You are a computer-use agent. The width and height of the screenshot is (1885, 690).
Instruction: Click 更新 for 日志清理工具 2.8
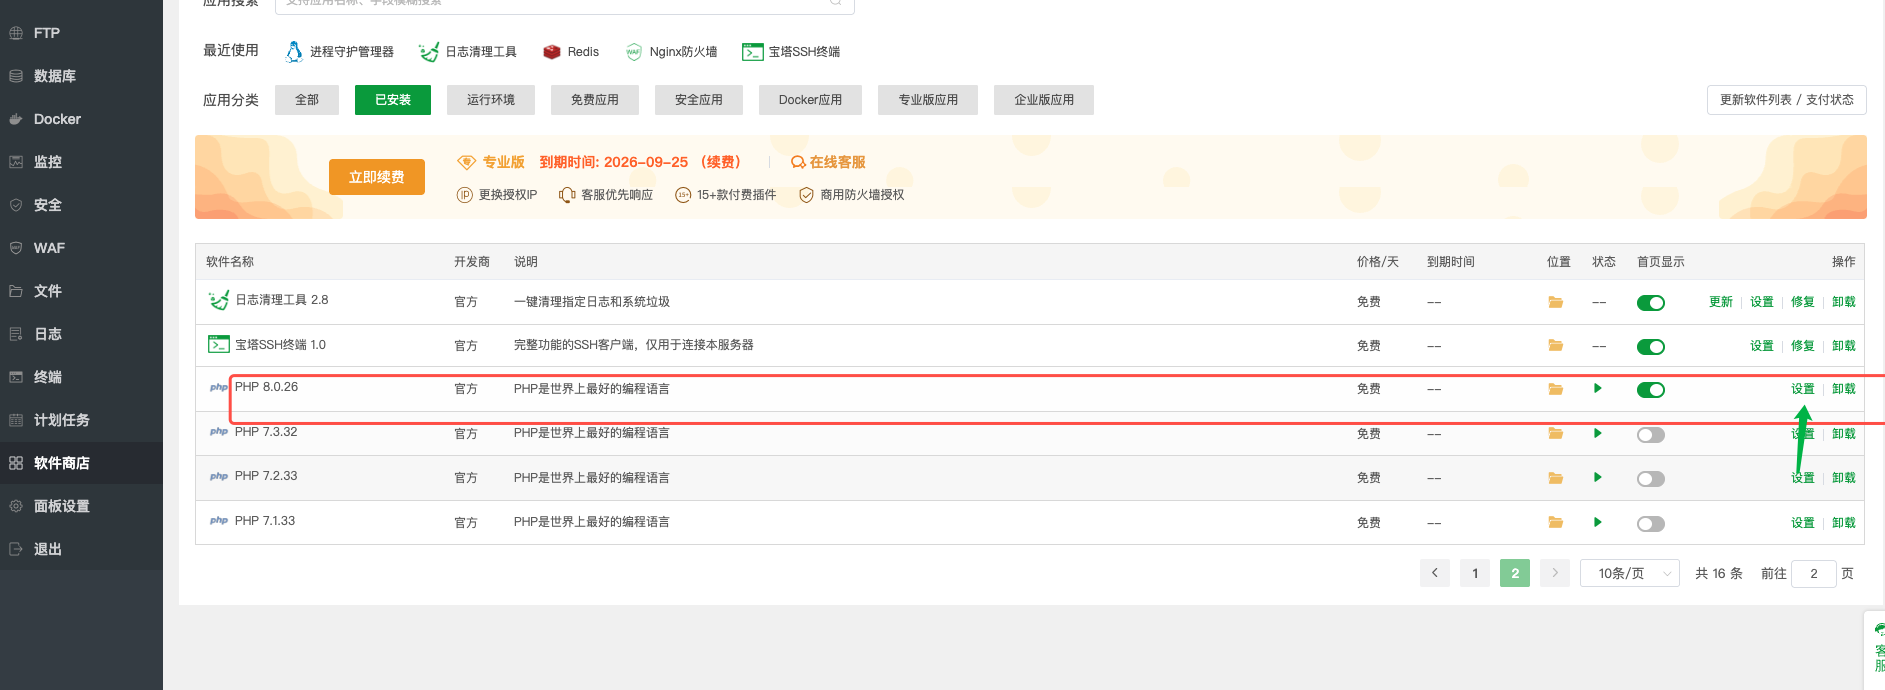click(x=1721, y=302)
